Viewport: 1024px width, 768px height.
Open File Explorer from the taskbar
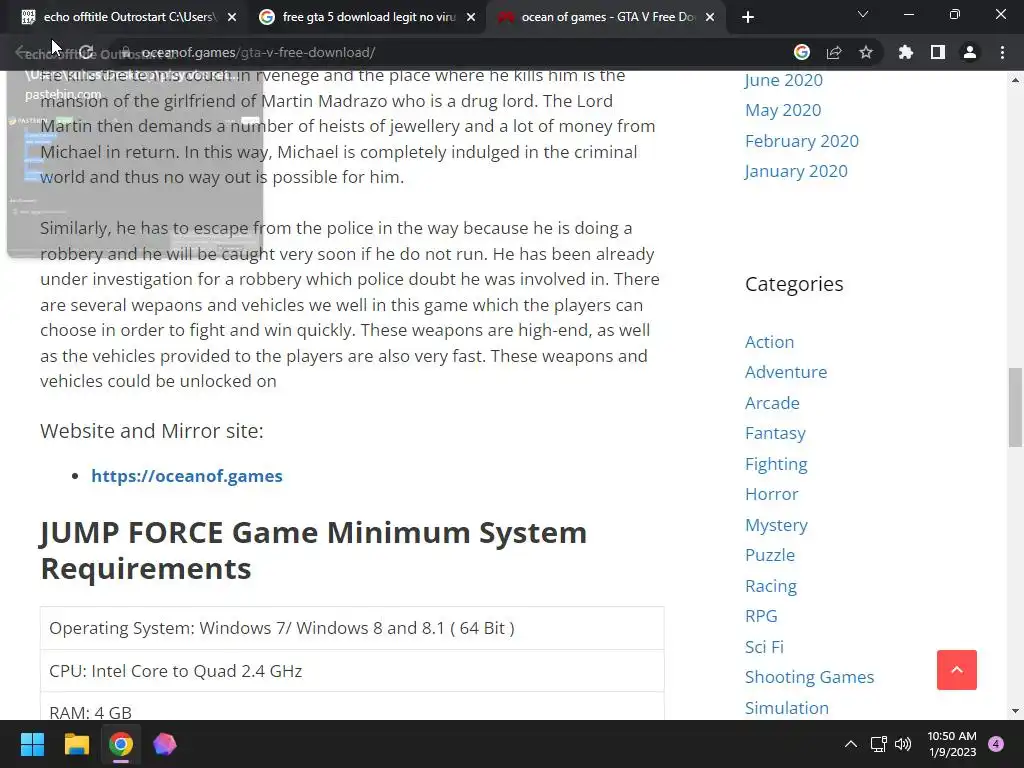[x=76, y=744]
